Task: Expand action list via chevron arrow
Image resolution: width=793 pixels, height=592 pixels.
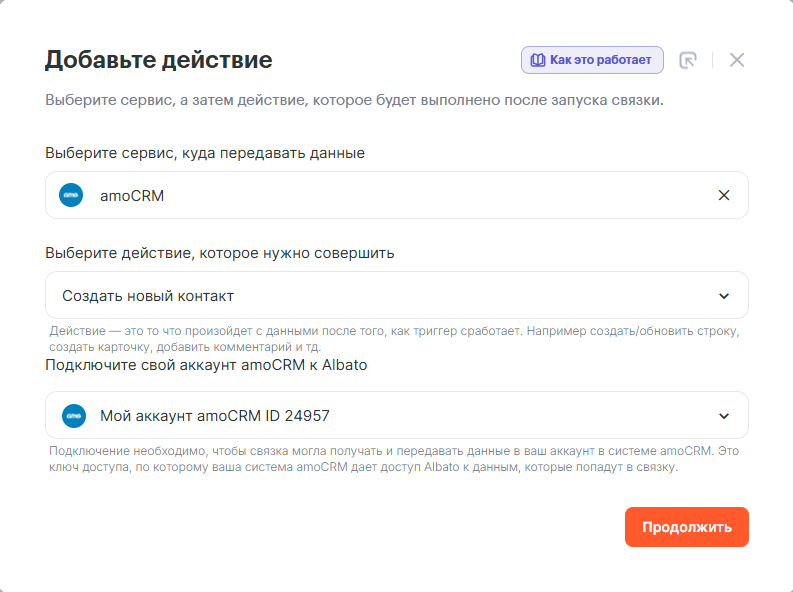Action: [x=724, y=296]
